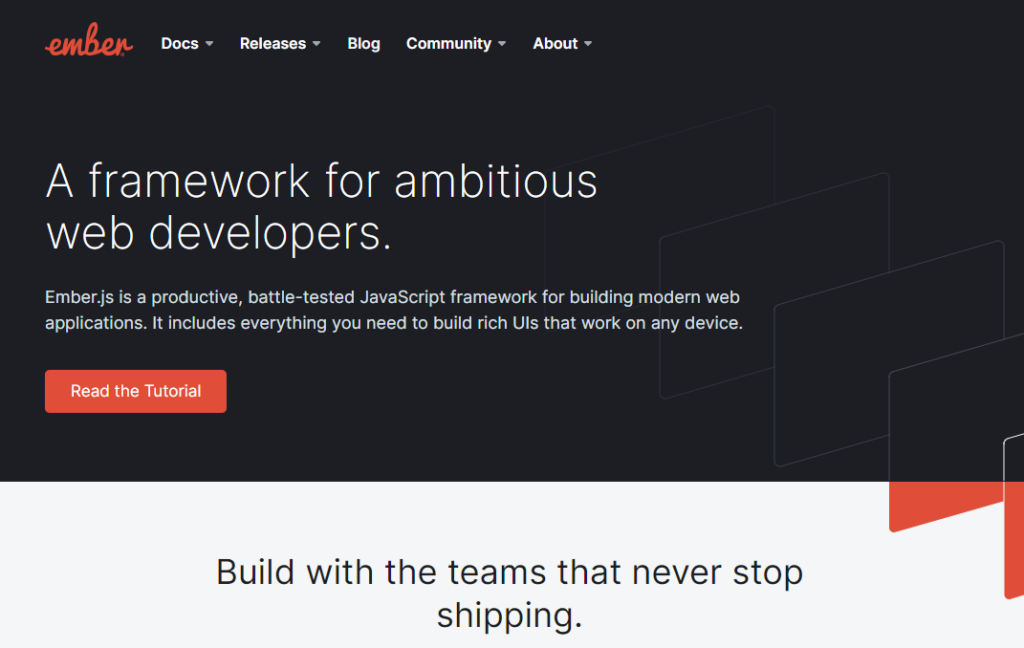Viewport: 1024px width, 648px height.
Task: Click 'Ember.js' at the start of the description
Action: pyautogui.click(x=79, y=297)
